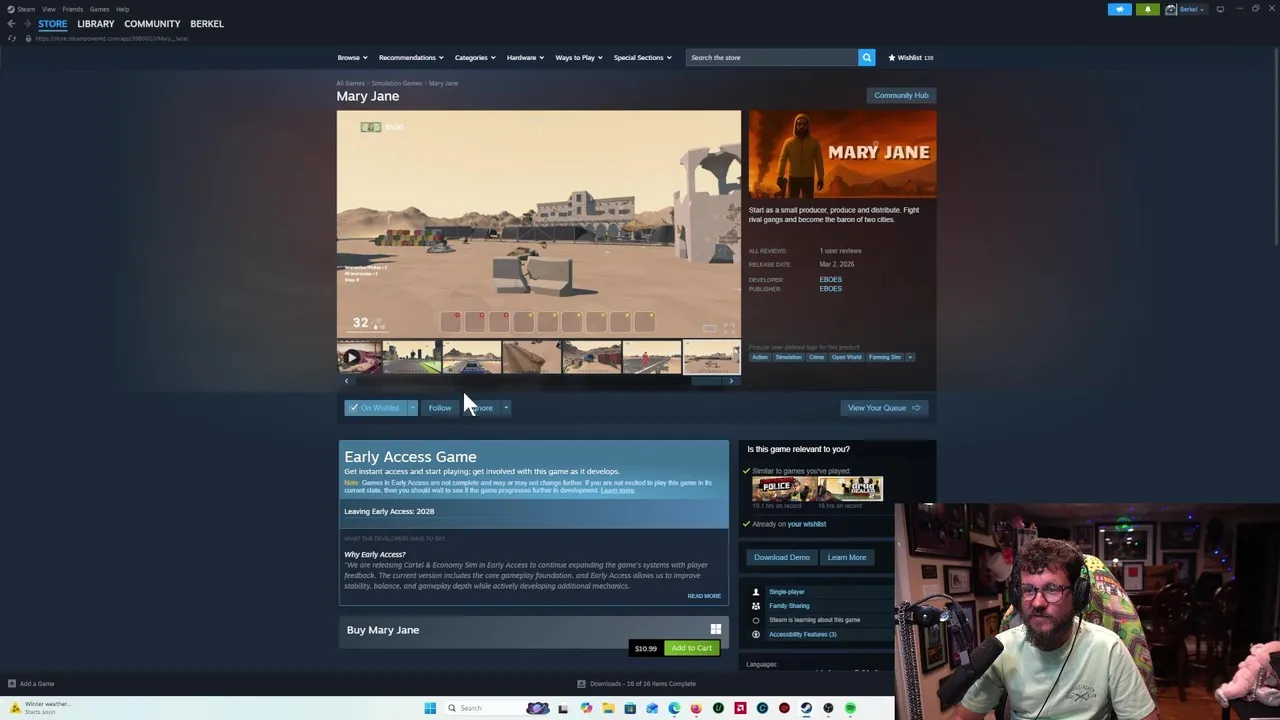Expand the Ways to Play dropdown

tap(578, 58)
